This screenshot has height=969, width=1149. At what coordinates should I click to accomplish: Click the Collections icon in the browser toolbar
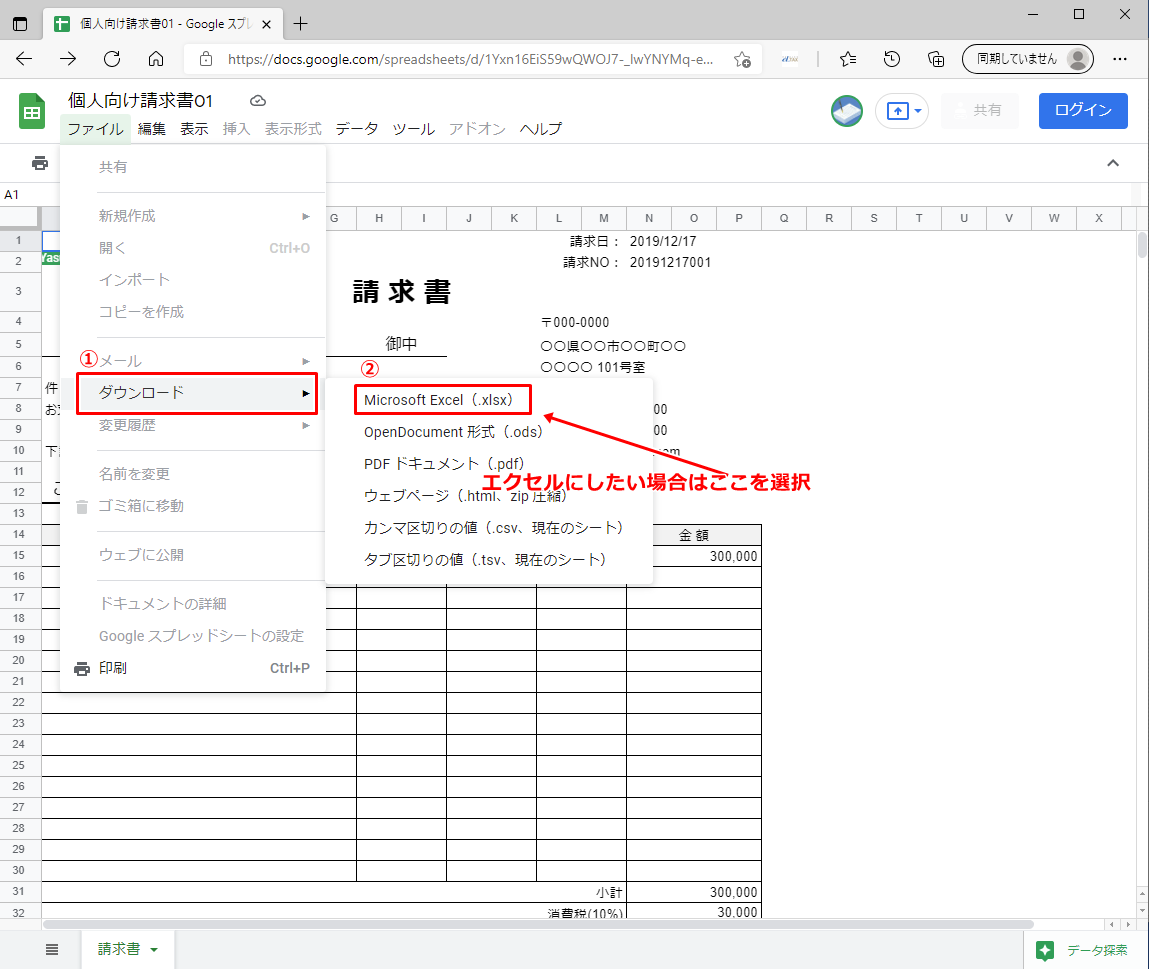[x=936, y=59]
